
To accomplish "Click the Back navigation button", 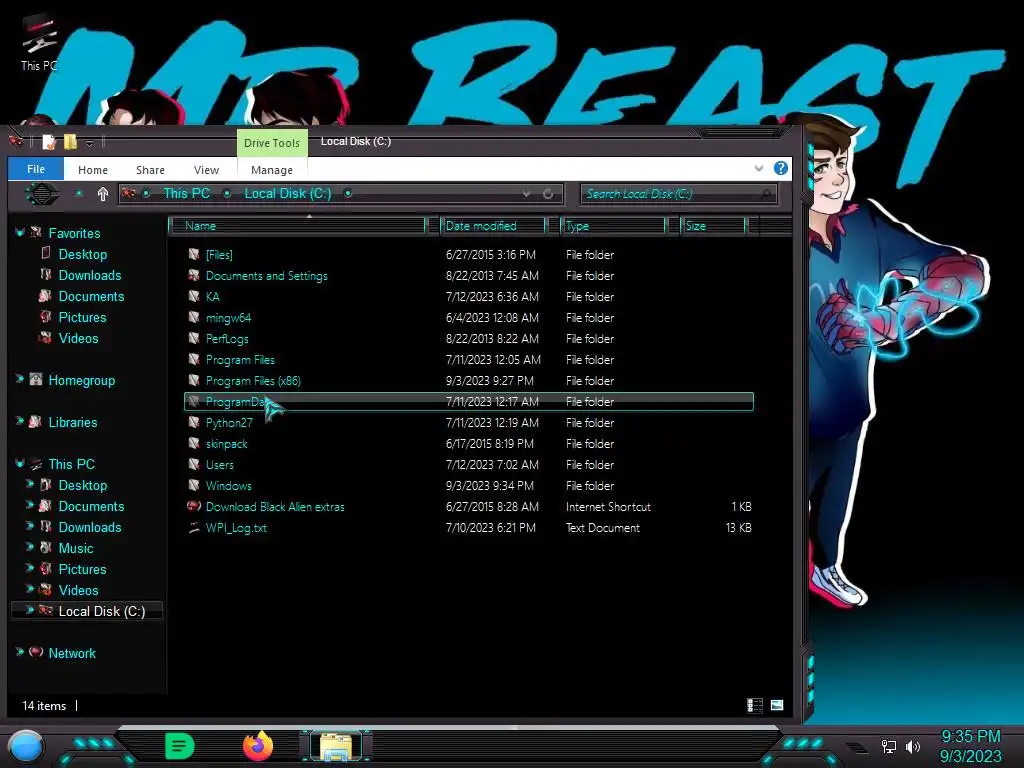I will [42, 194].
